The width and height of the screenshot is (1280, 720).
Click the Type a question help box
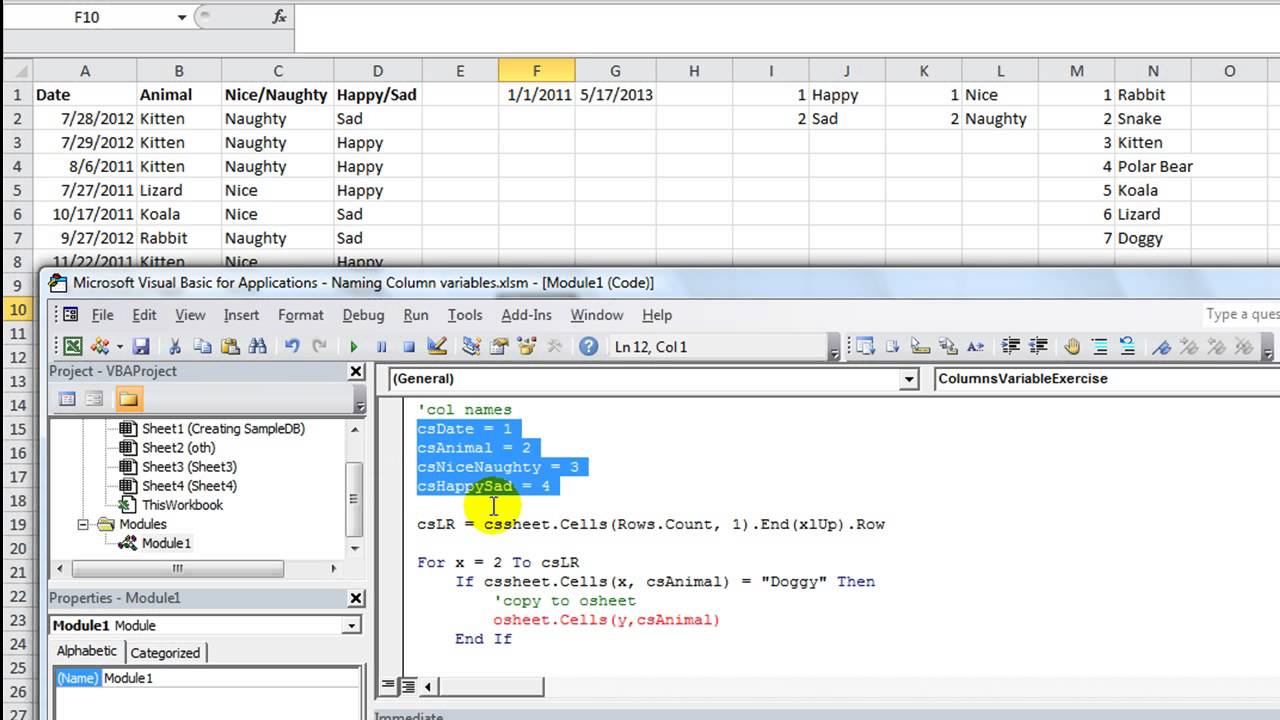point(1241,314)
